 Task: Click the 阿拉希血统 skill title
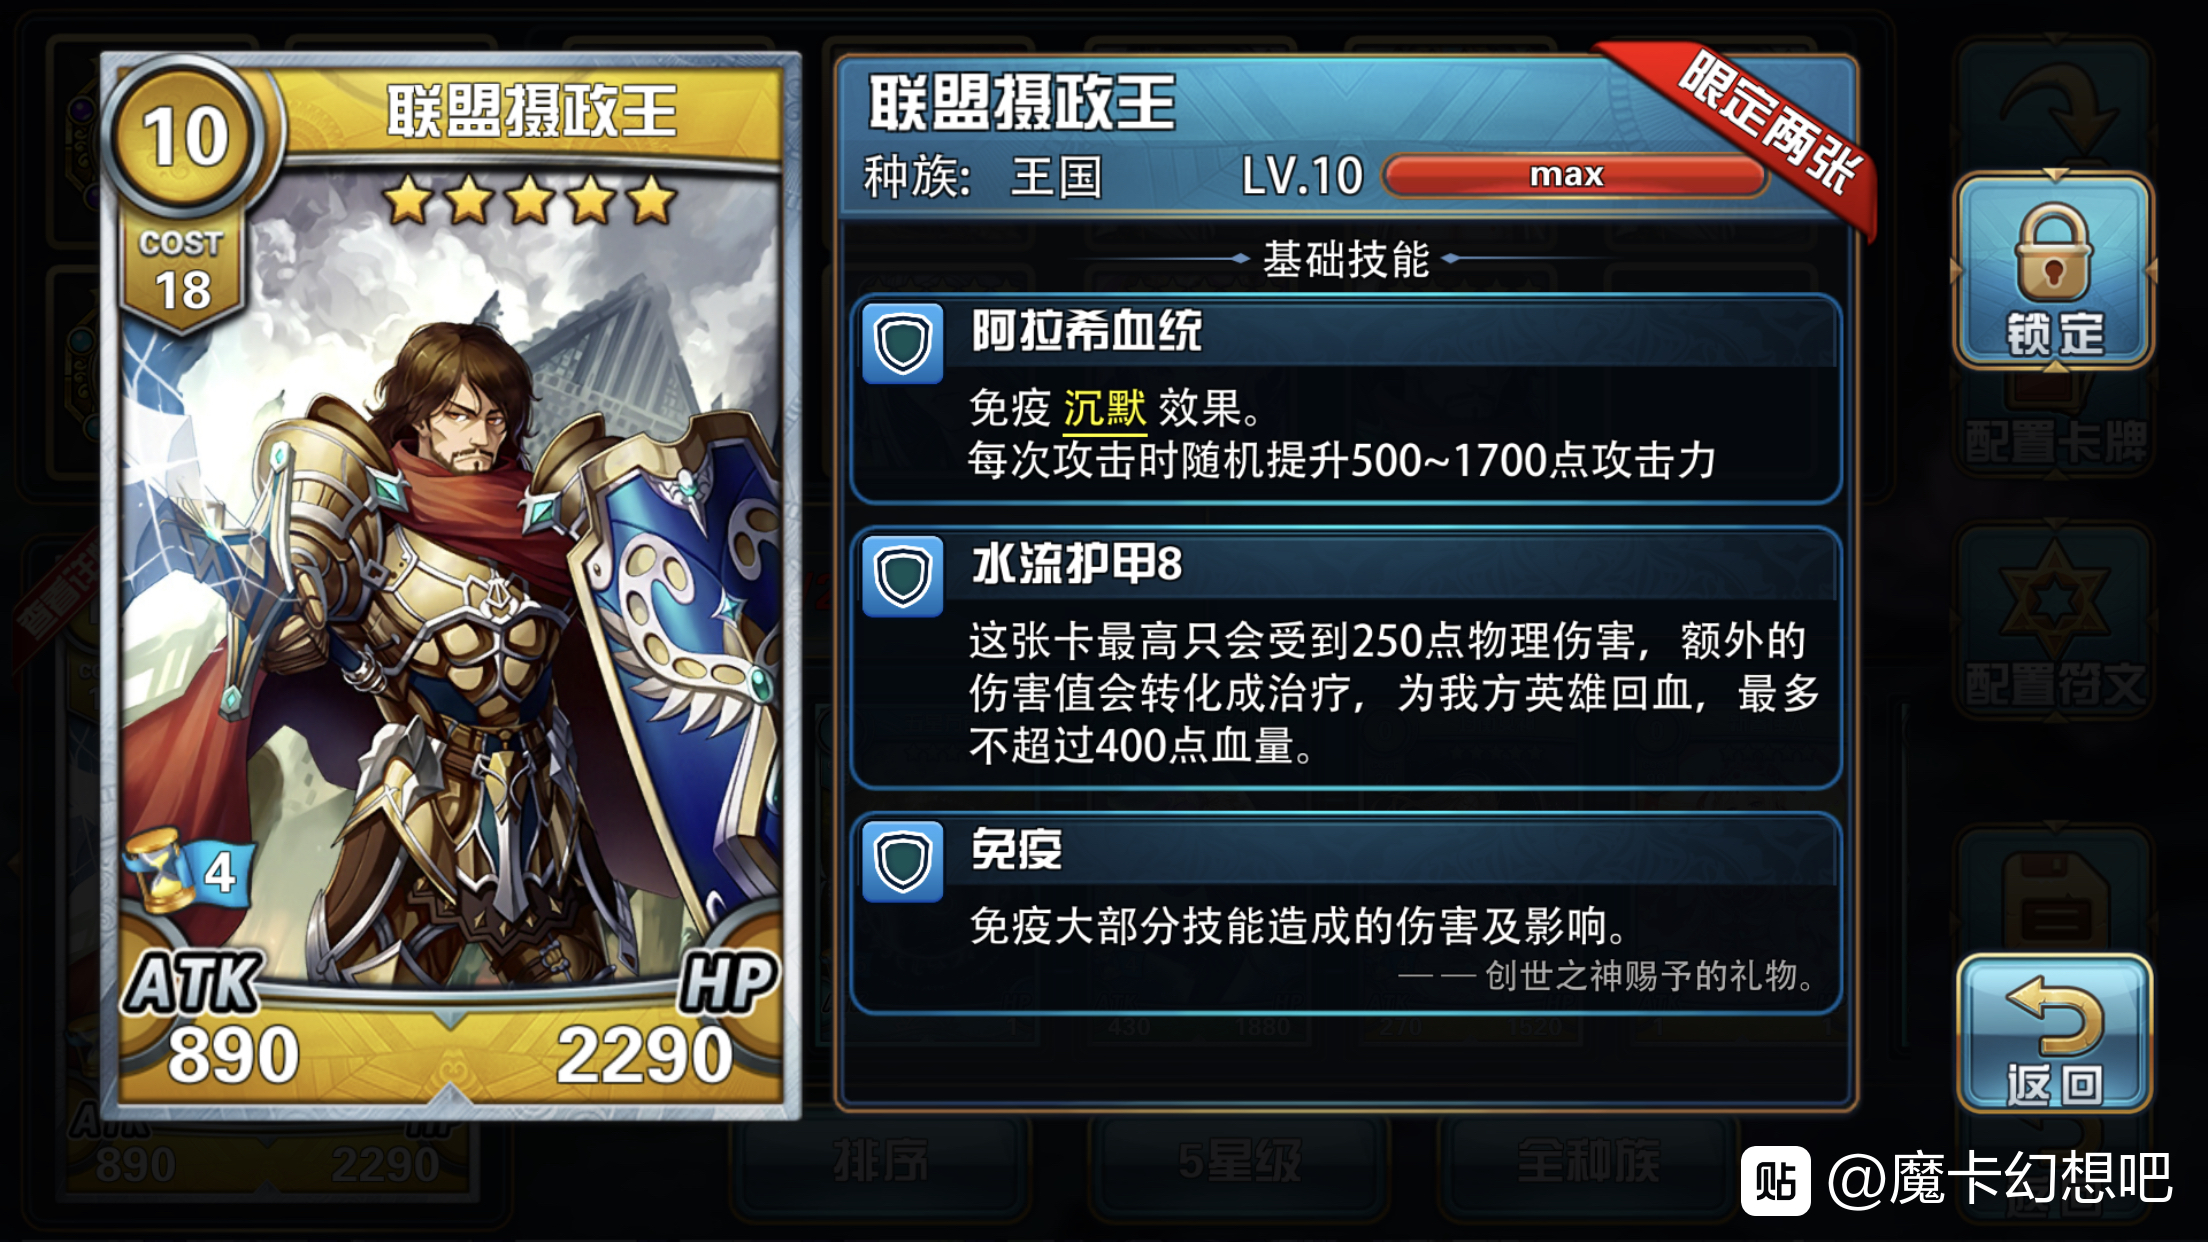(1087, 331)
